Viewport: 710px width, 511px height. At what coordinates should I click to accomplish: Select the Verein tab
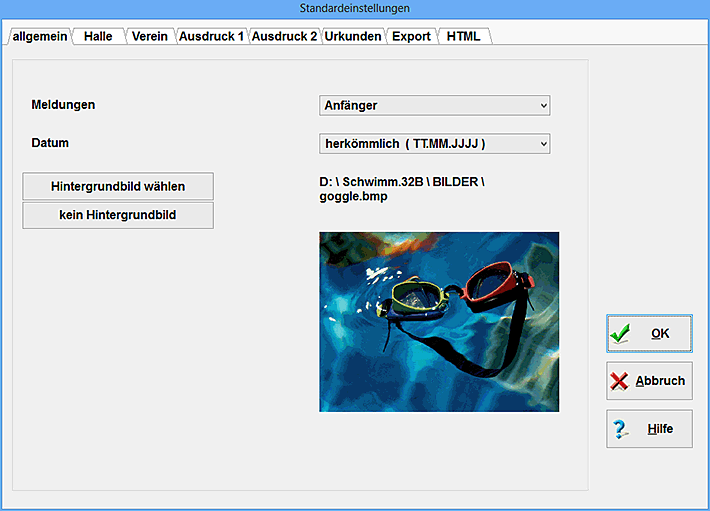[149, 36]
